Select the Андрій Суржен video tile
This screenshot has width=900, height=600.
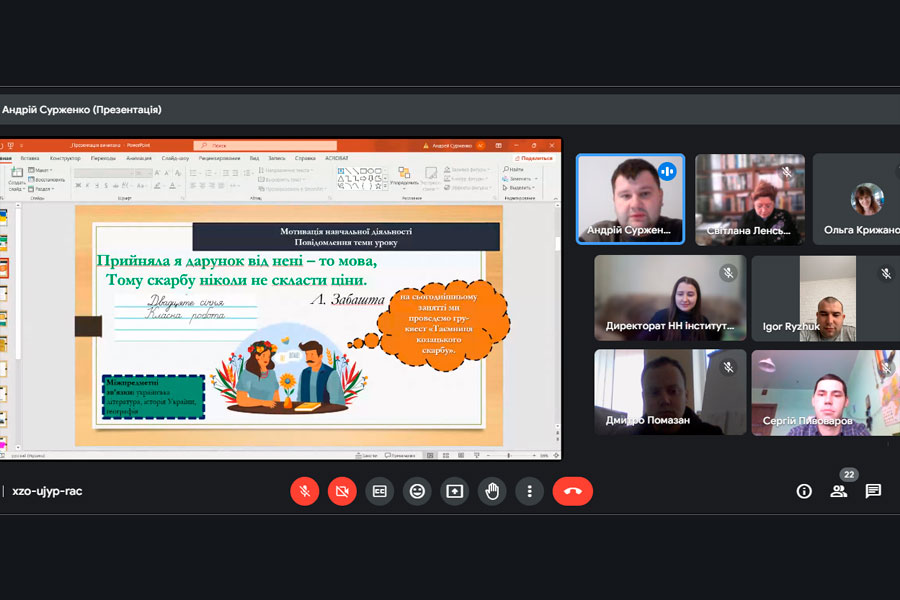pos(630,199)
